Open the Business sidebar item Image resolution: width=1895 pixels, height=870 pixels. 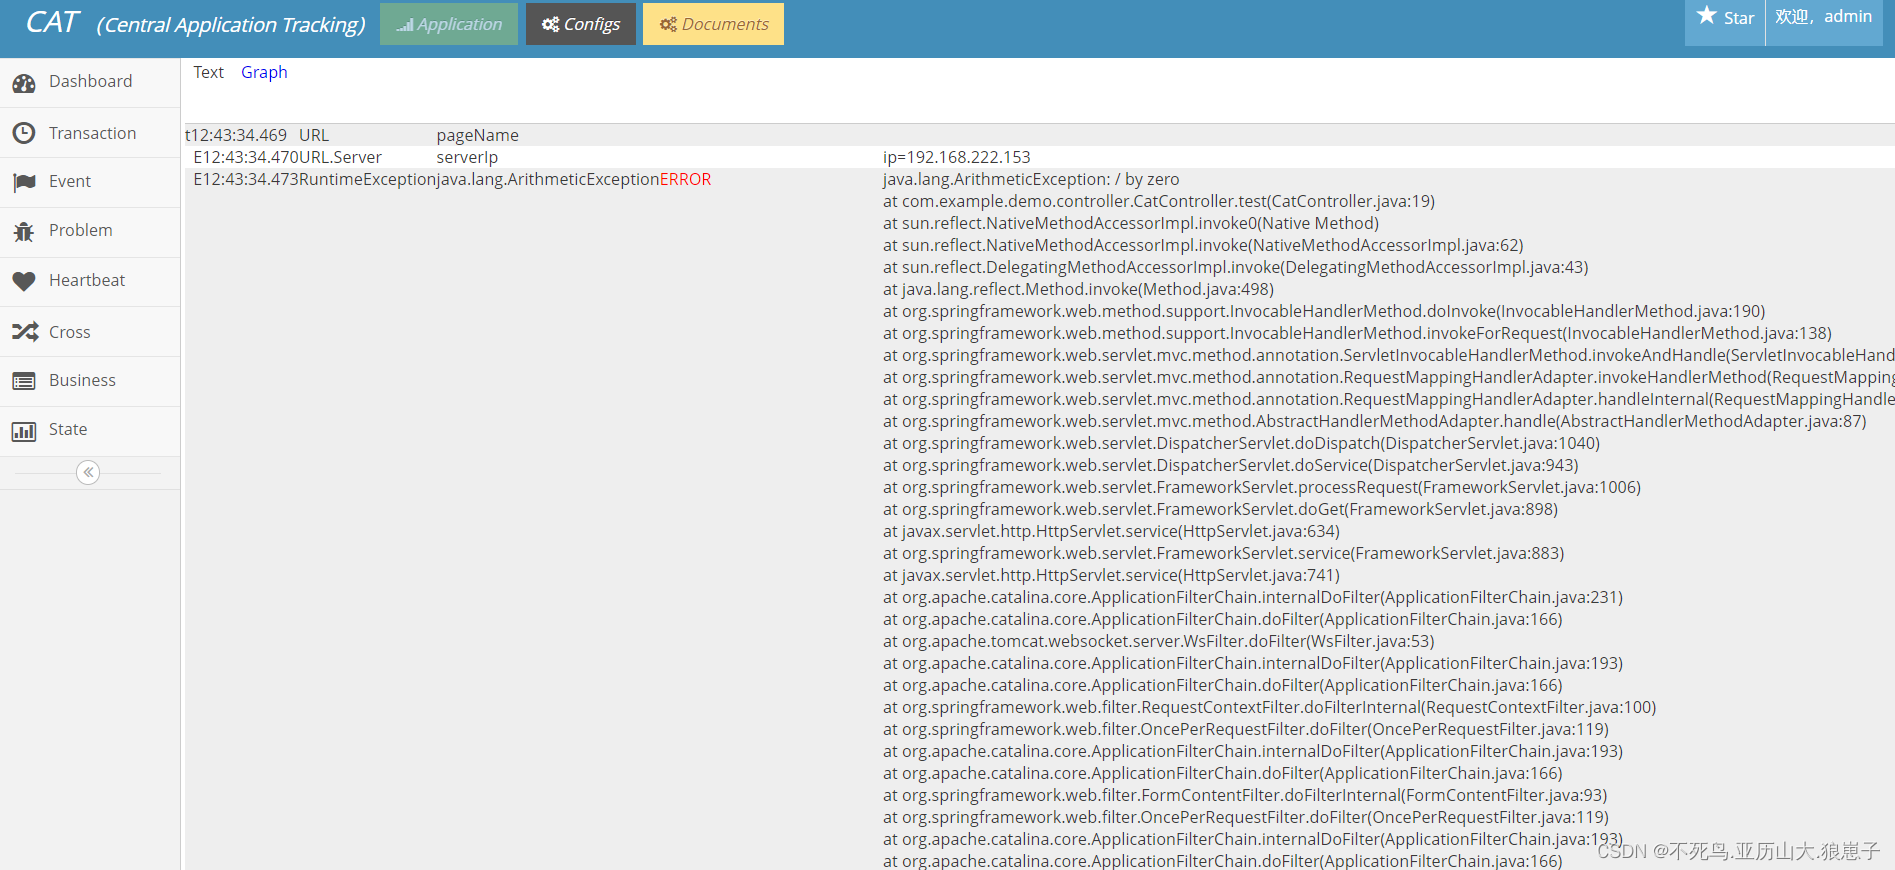(x=90, y=381)
